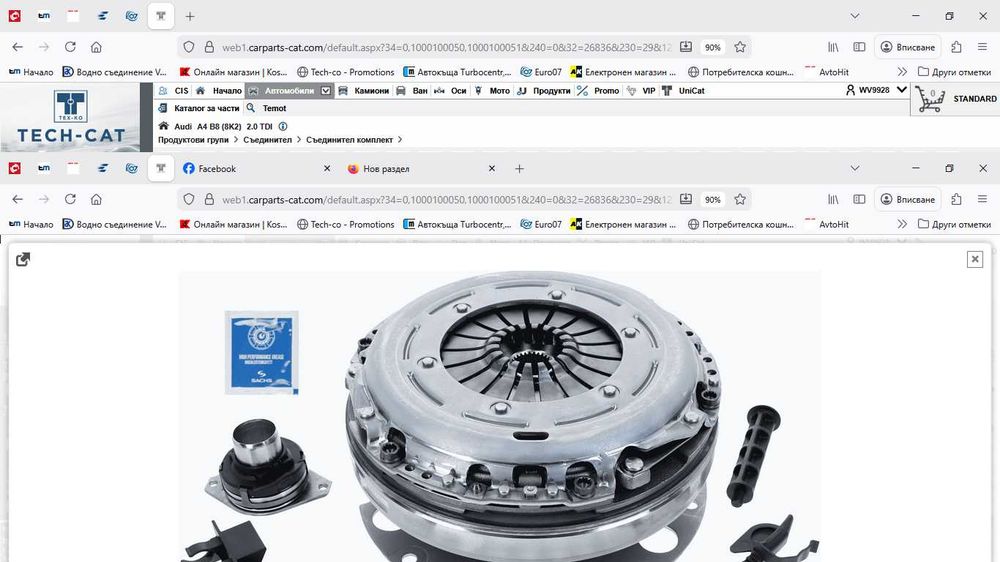
Task: Open Начало bookmark in lower window
Action: point(31,224)
